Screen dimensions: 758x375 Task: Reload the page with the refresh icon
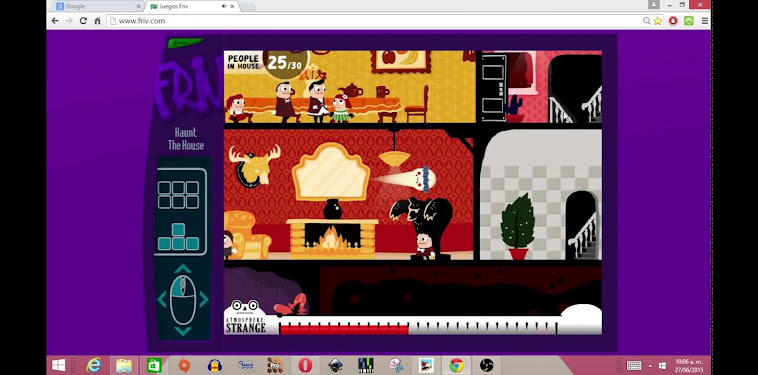83,21
